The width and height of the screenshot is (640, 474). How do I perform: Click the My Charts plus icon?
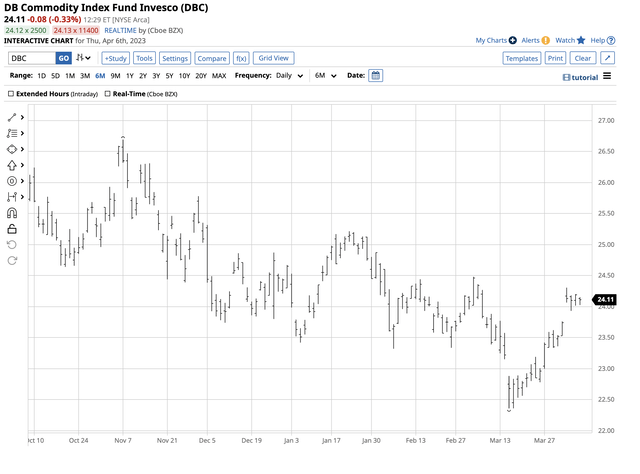point(513,40)
